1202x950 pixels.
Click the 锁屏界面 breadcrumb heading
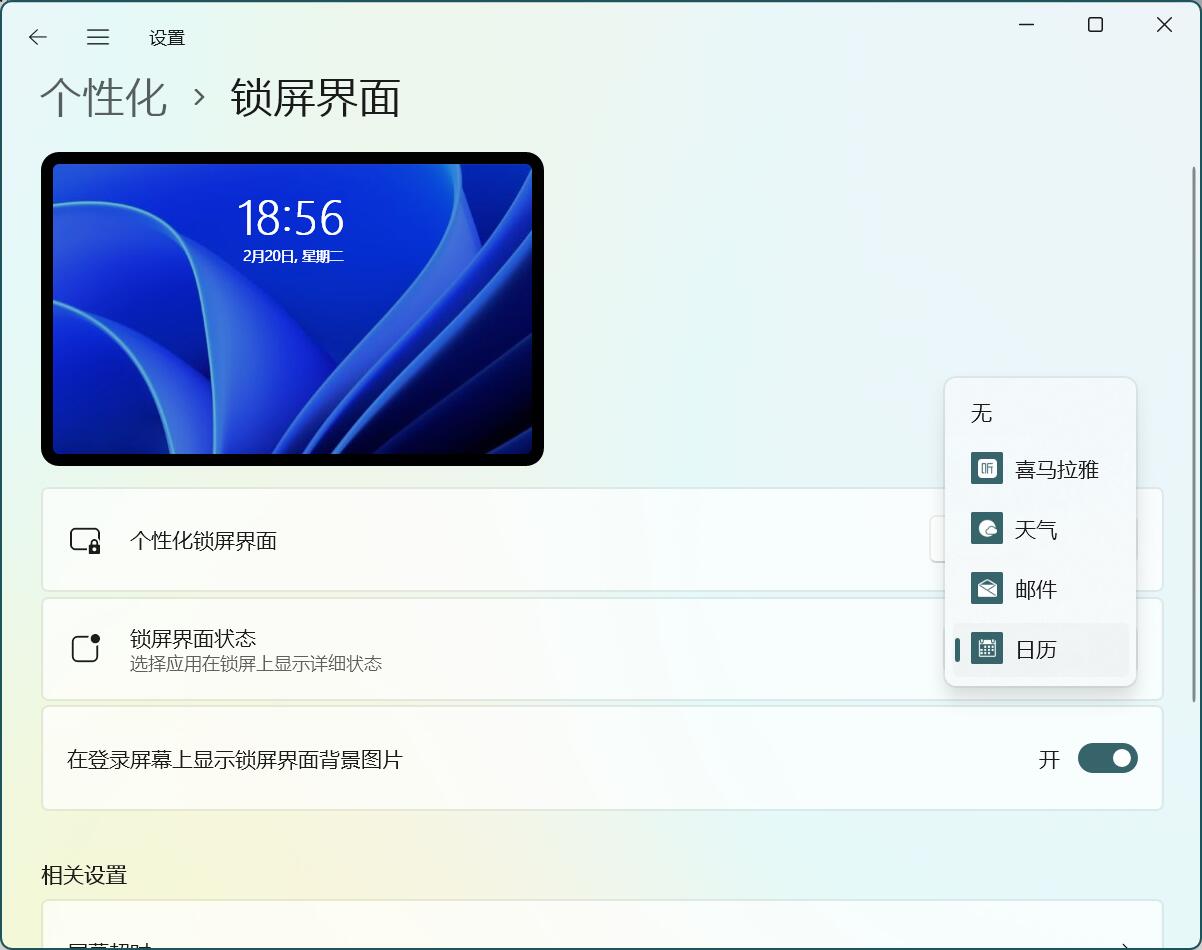pos(315,98)
